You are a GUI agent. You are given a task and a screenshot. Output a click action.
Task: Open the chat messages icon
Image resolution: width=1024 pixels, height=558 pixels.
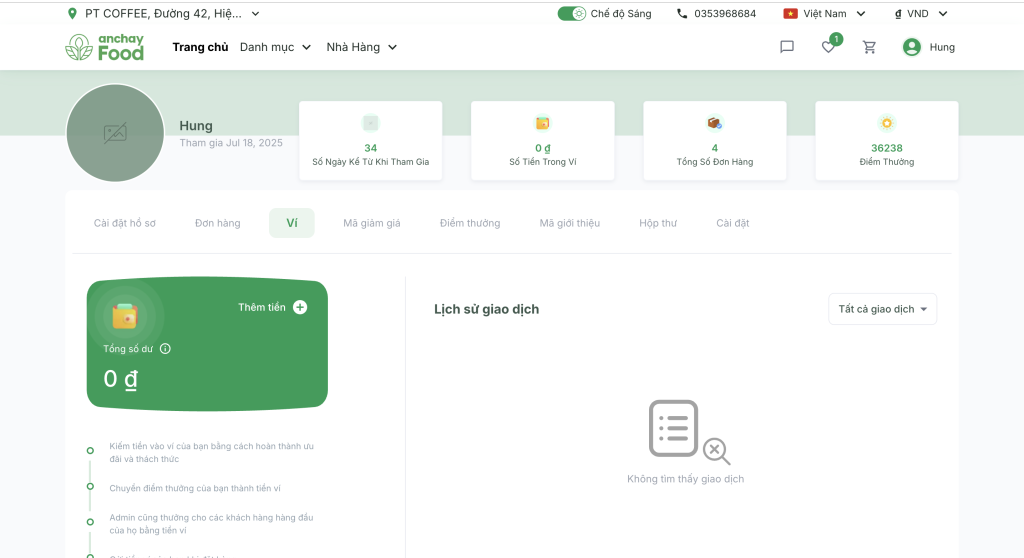coord(787,47)
